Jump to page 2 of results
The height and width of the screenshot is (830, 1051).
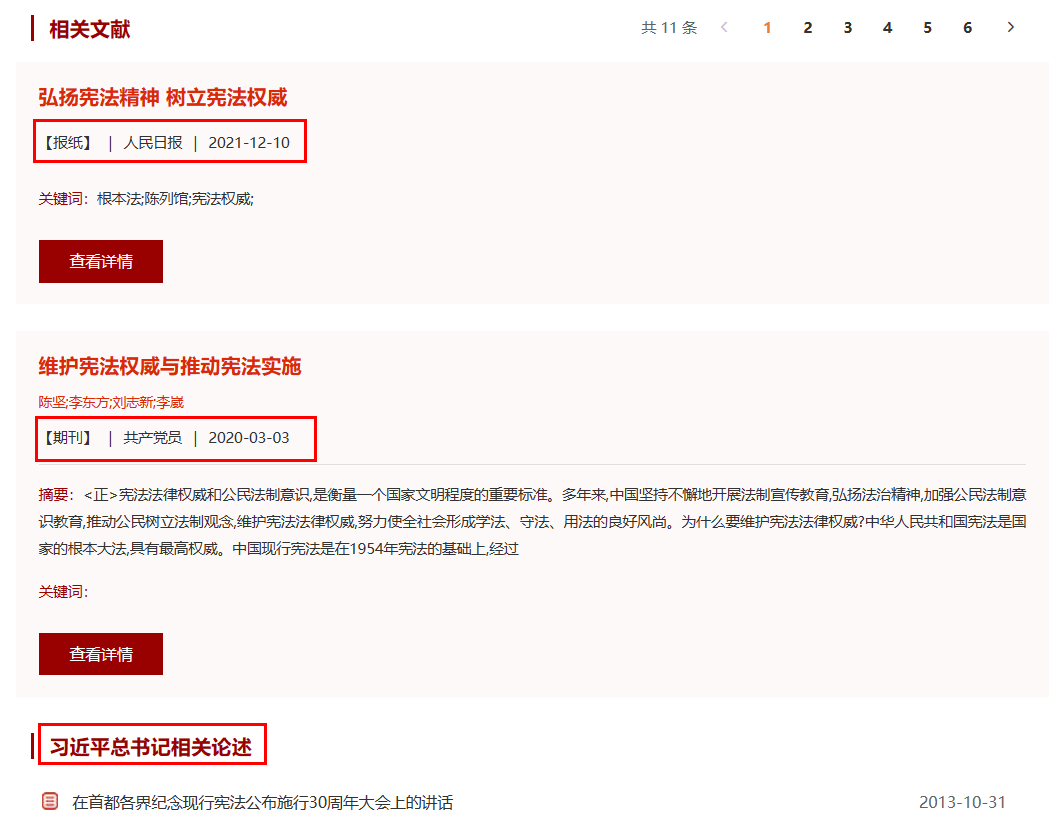pos(807,27)
